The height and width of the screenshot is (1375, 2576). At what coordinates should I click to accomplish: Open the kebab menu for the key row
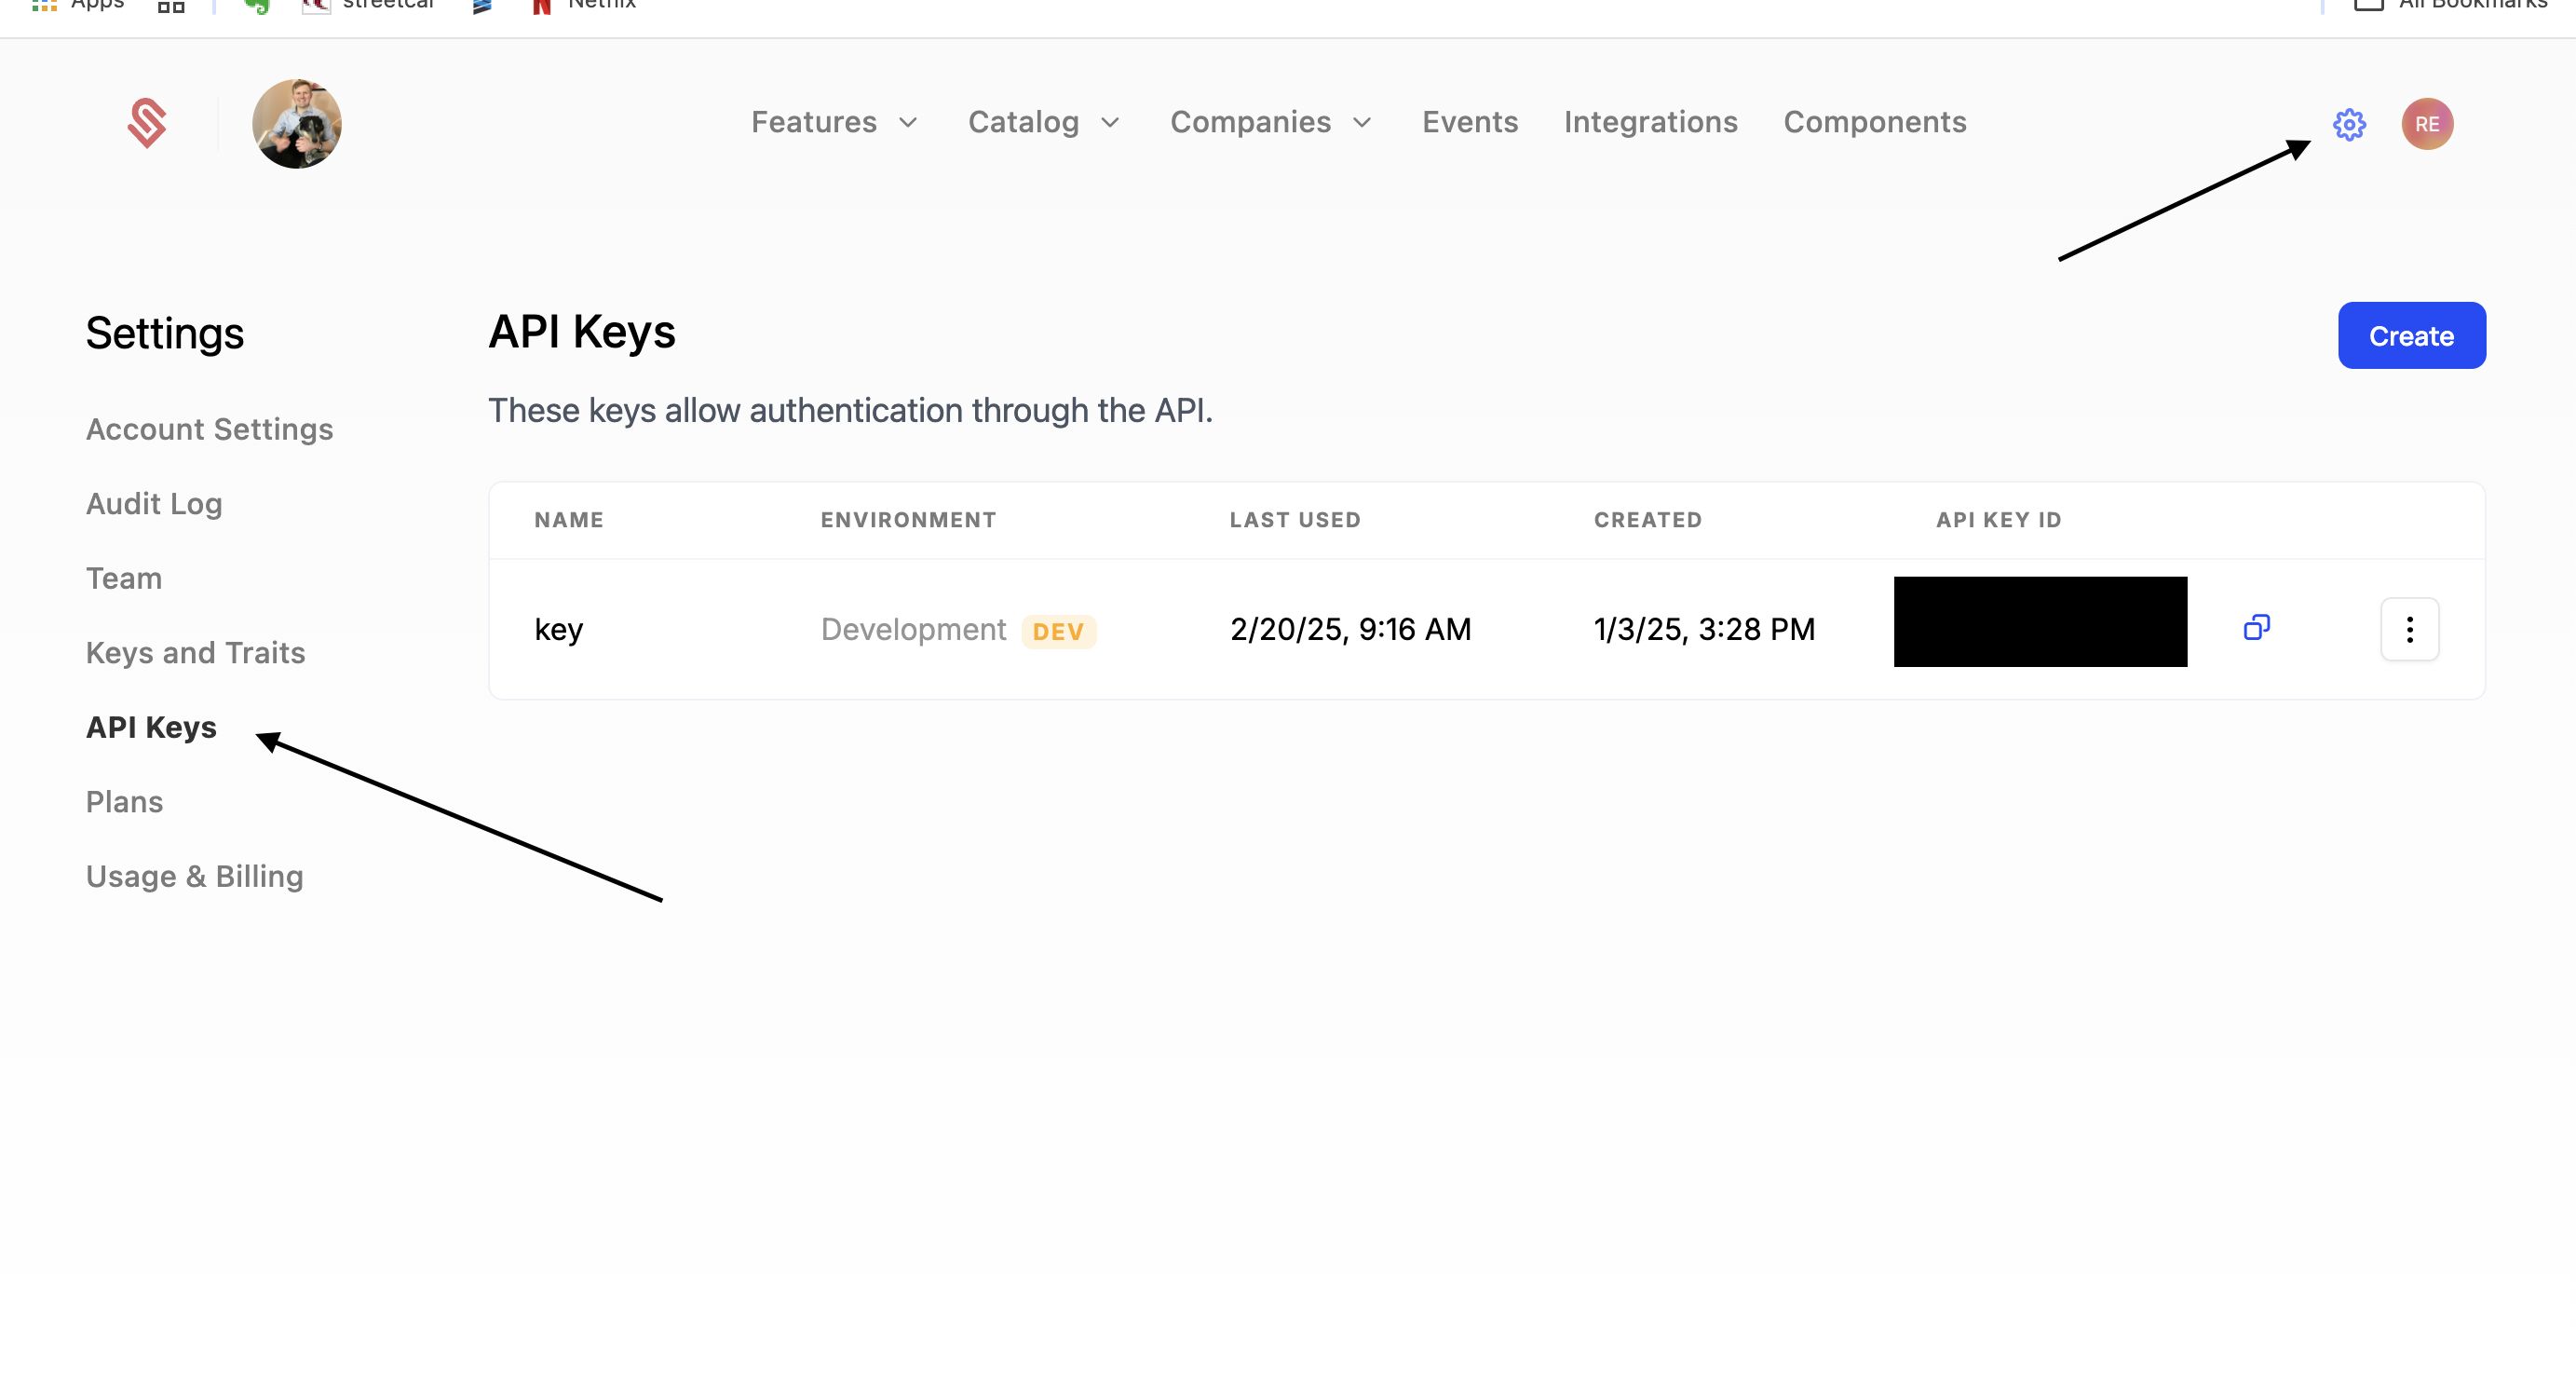pos(2410,629)
